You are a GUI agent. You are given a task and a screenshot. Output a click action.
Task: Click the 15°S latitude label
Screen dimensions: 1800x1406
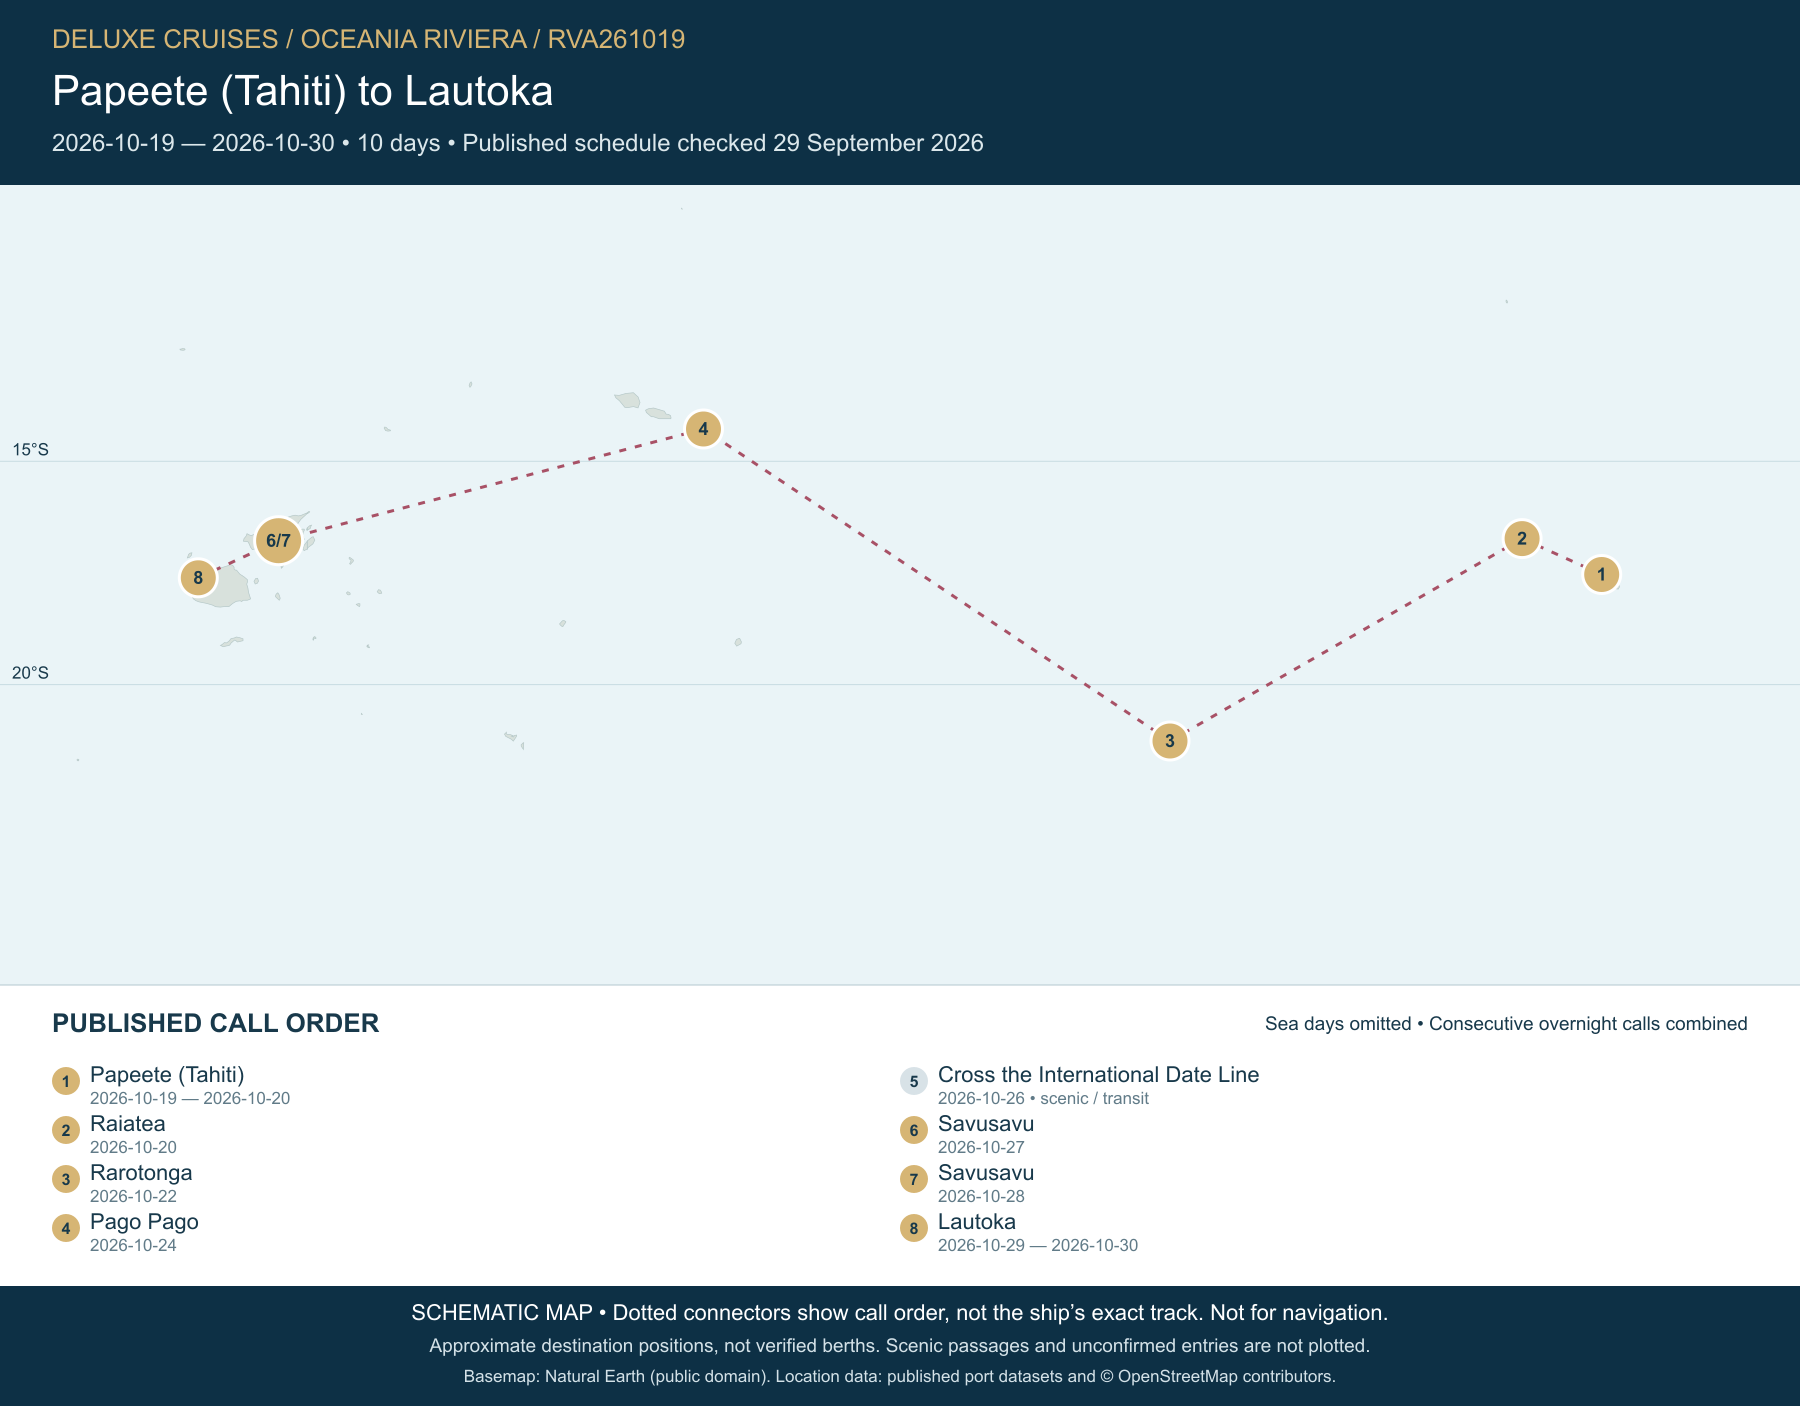[30, 450]
